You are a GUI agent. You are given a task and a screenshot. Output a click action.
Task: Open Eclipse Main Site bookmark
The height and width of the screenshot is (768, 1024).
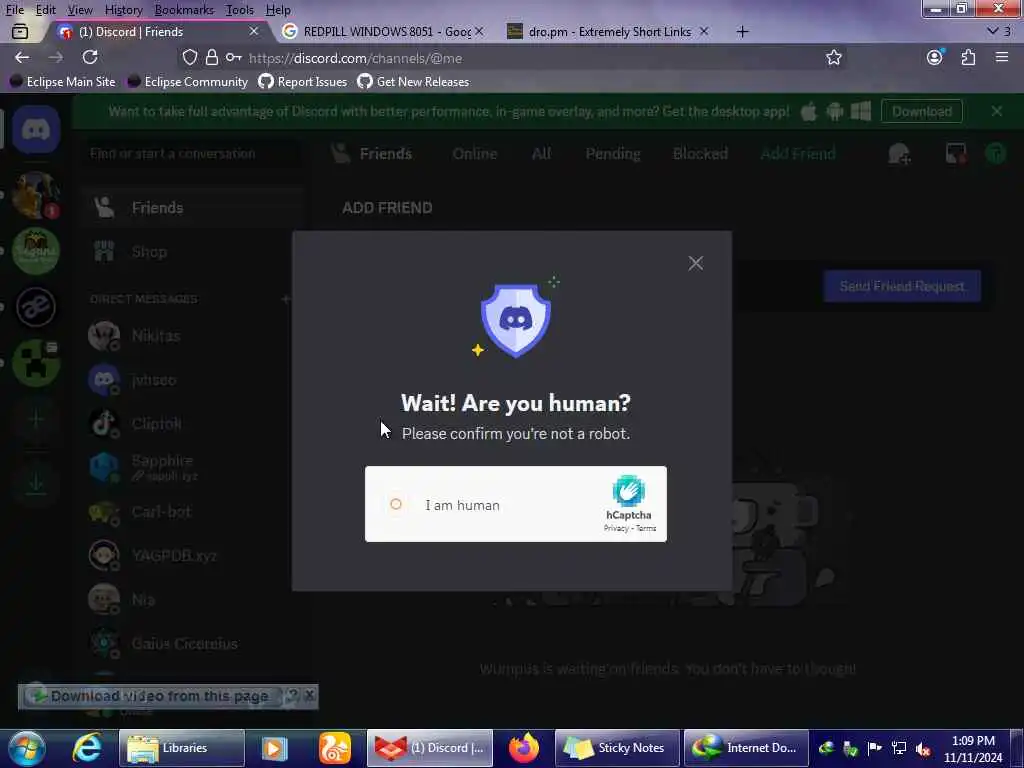[x=63, y=82]
